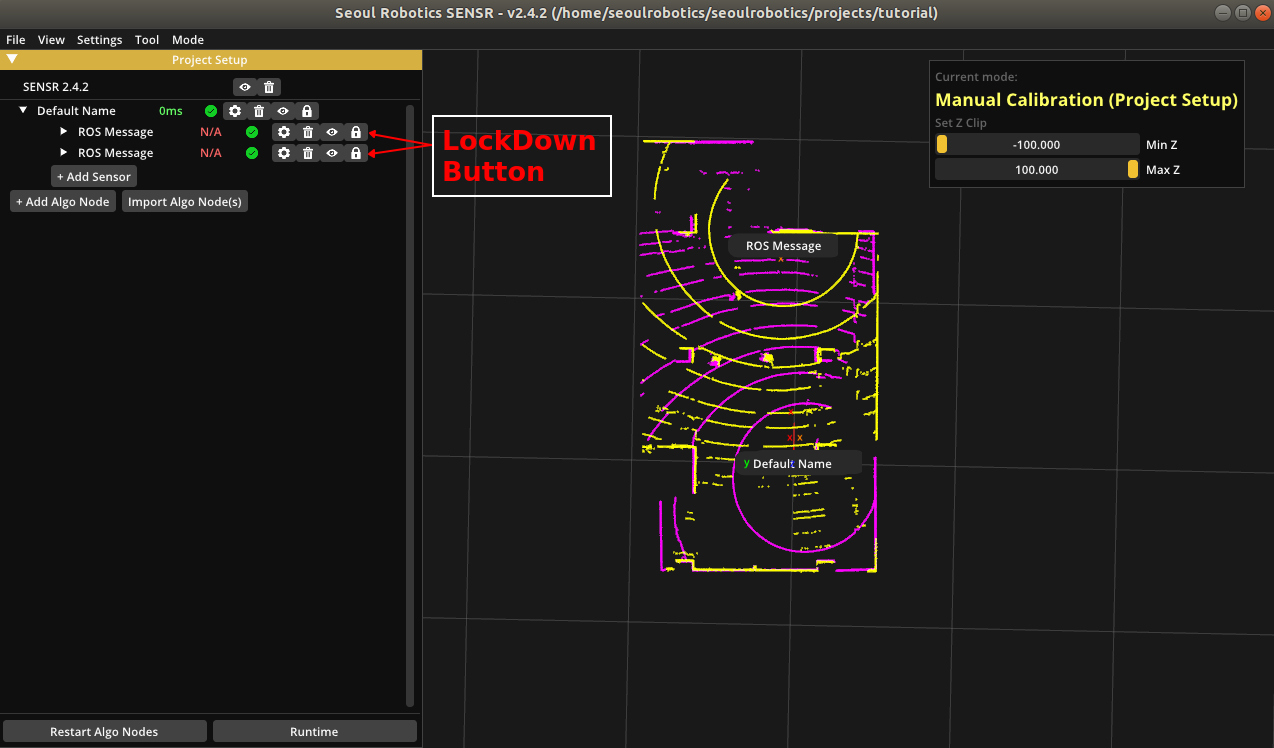Image resolution: width=1274 pixels, height=748 pixels.
Task: Toggle eye visibility of first ROS Message sensor
Action: (332, 132)
